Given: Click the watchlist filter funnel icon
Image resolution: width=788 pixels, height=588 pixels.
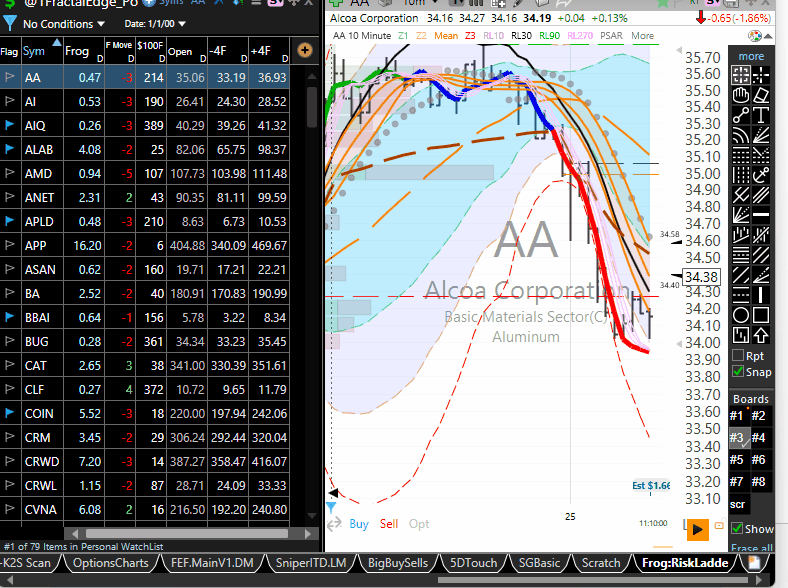Looking at the screenshot, I should point(10,23).
